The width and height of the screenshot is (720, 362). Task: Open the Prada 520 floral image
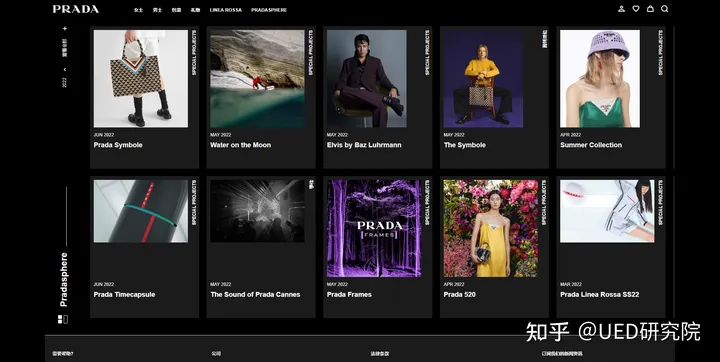490,228
